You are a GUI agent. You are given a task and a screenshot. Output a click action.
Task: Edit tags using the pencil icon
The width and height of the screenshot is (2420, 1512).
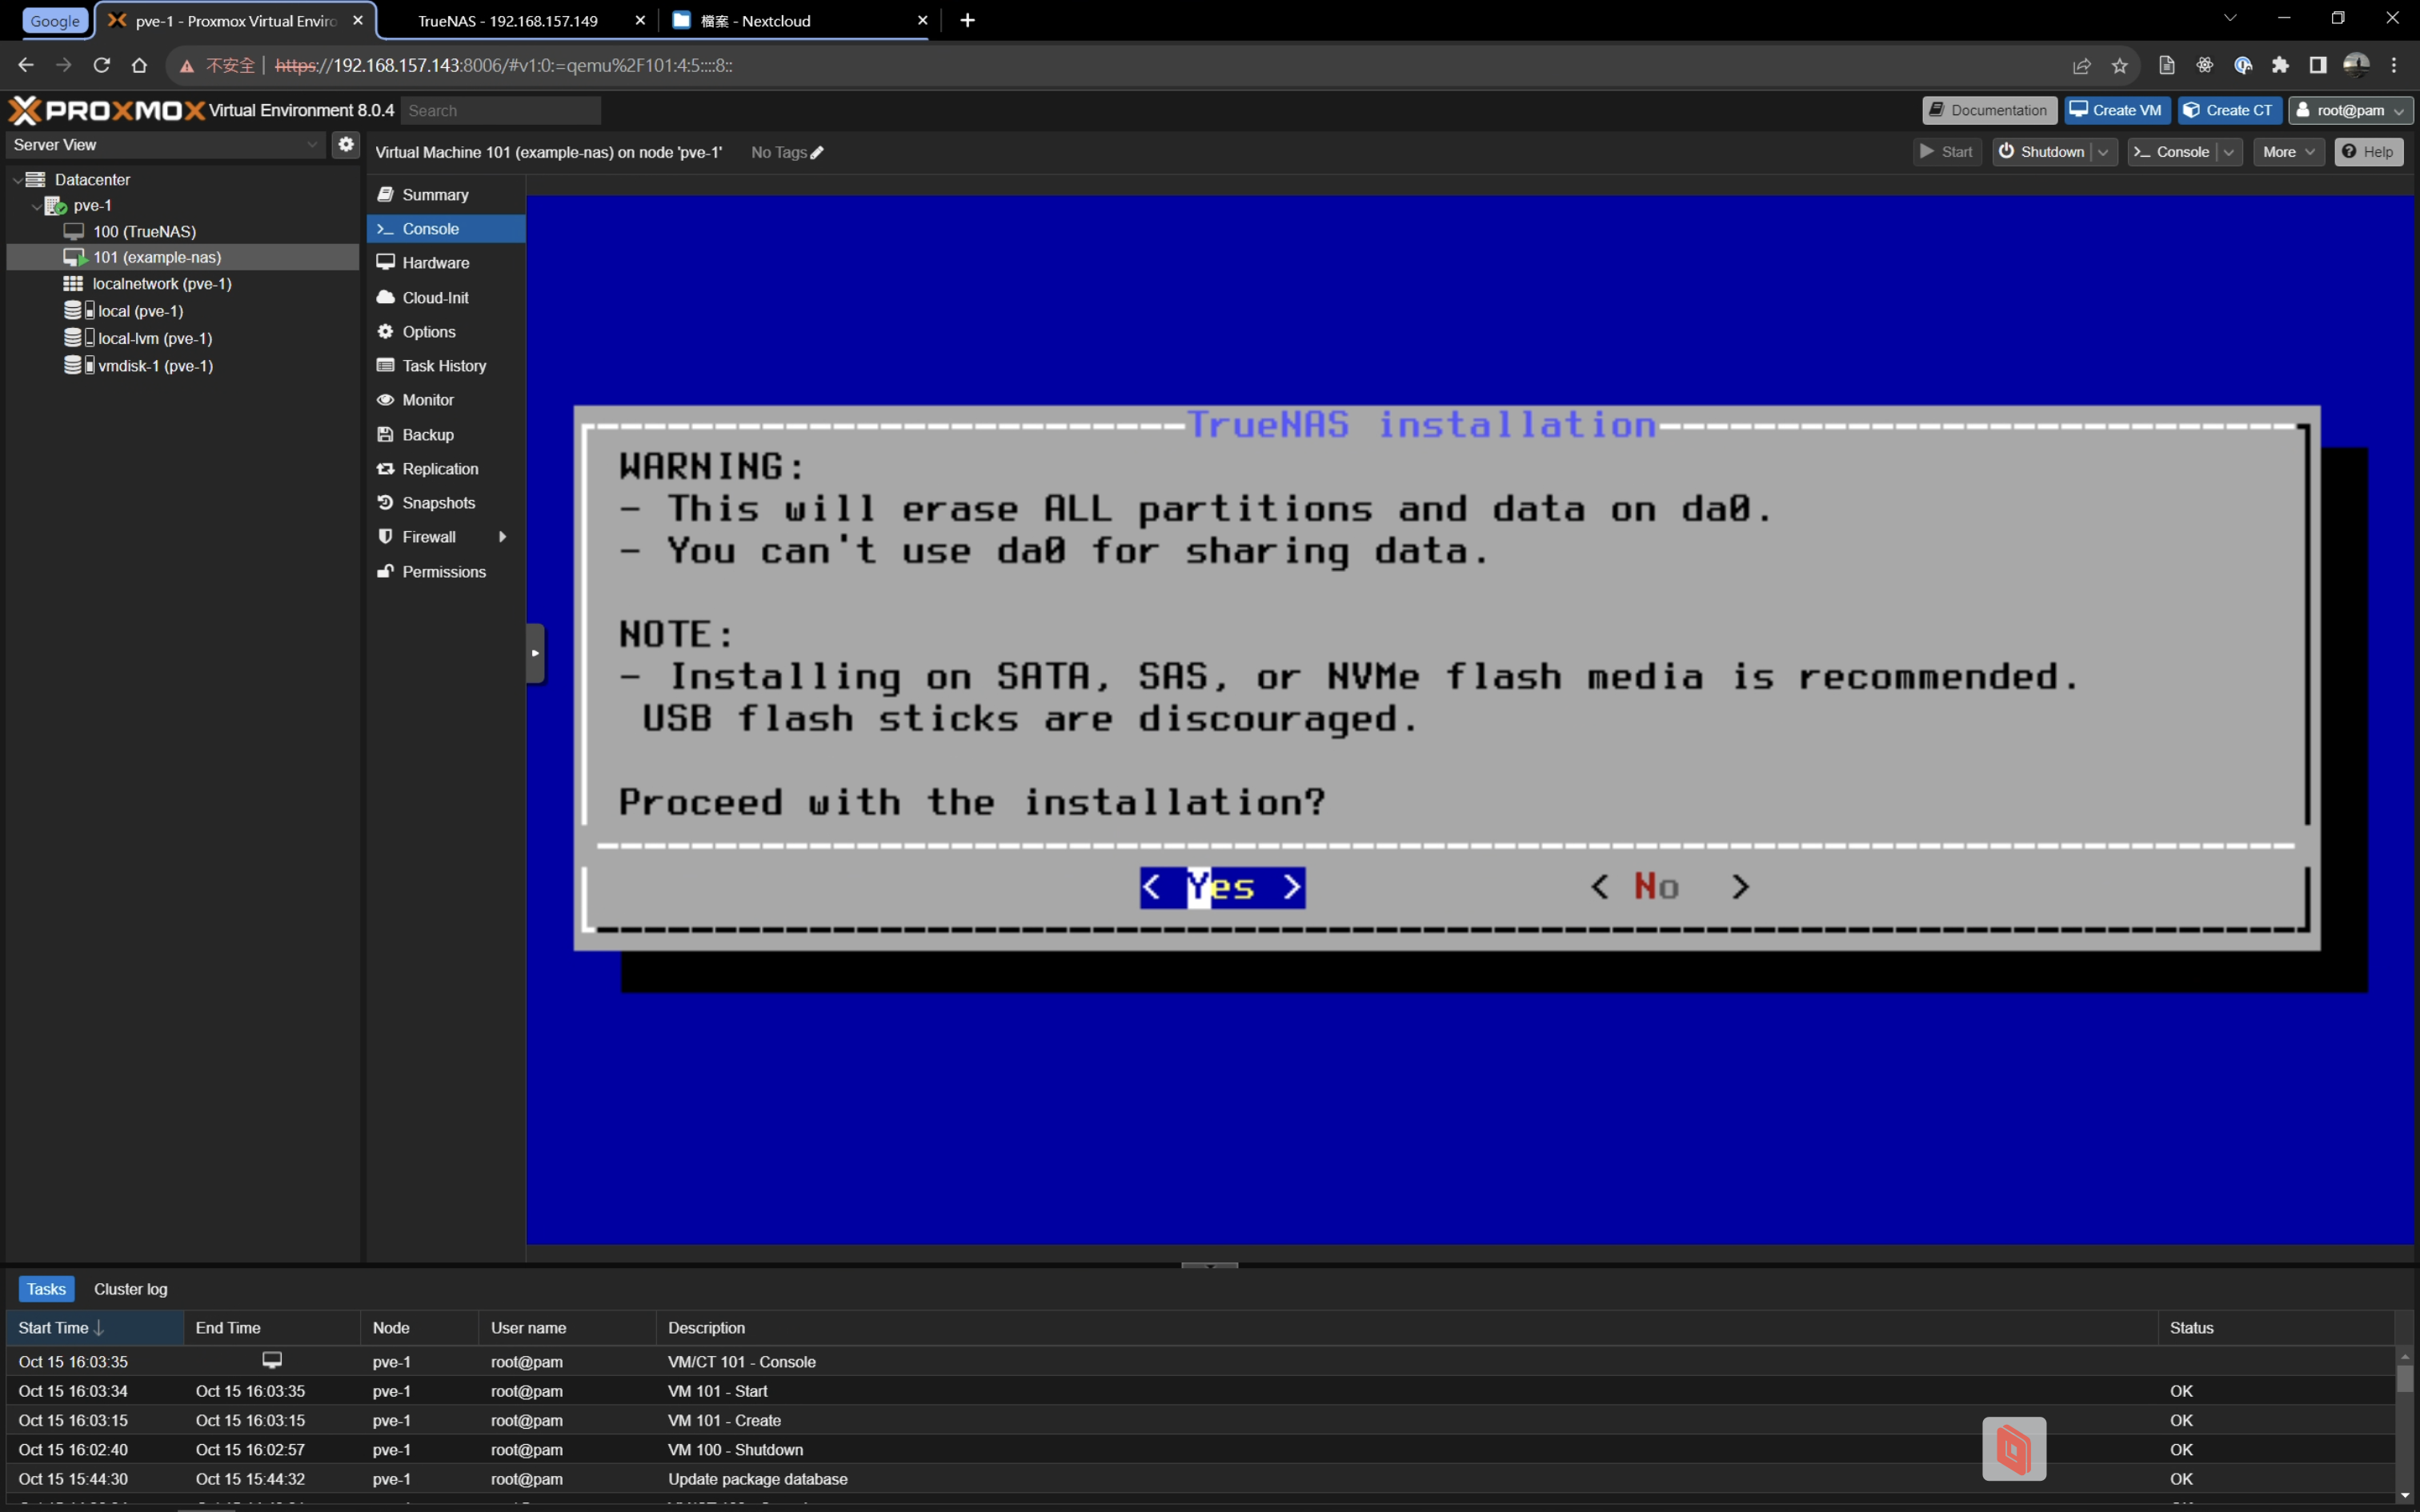tap(817, 153)
